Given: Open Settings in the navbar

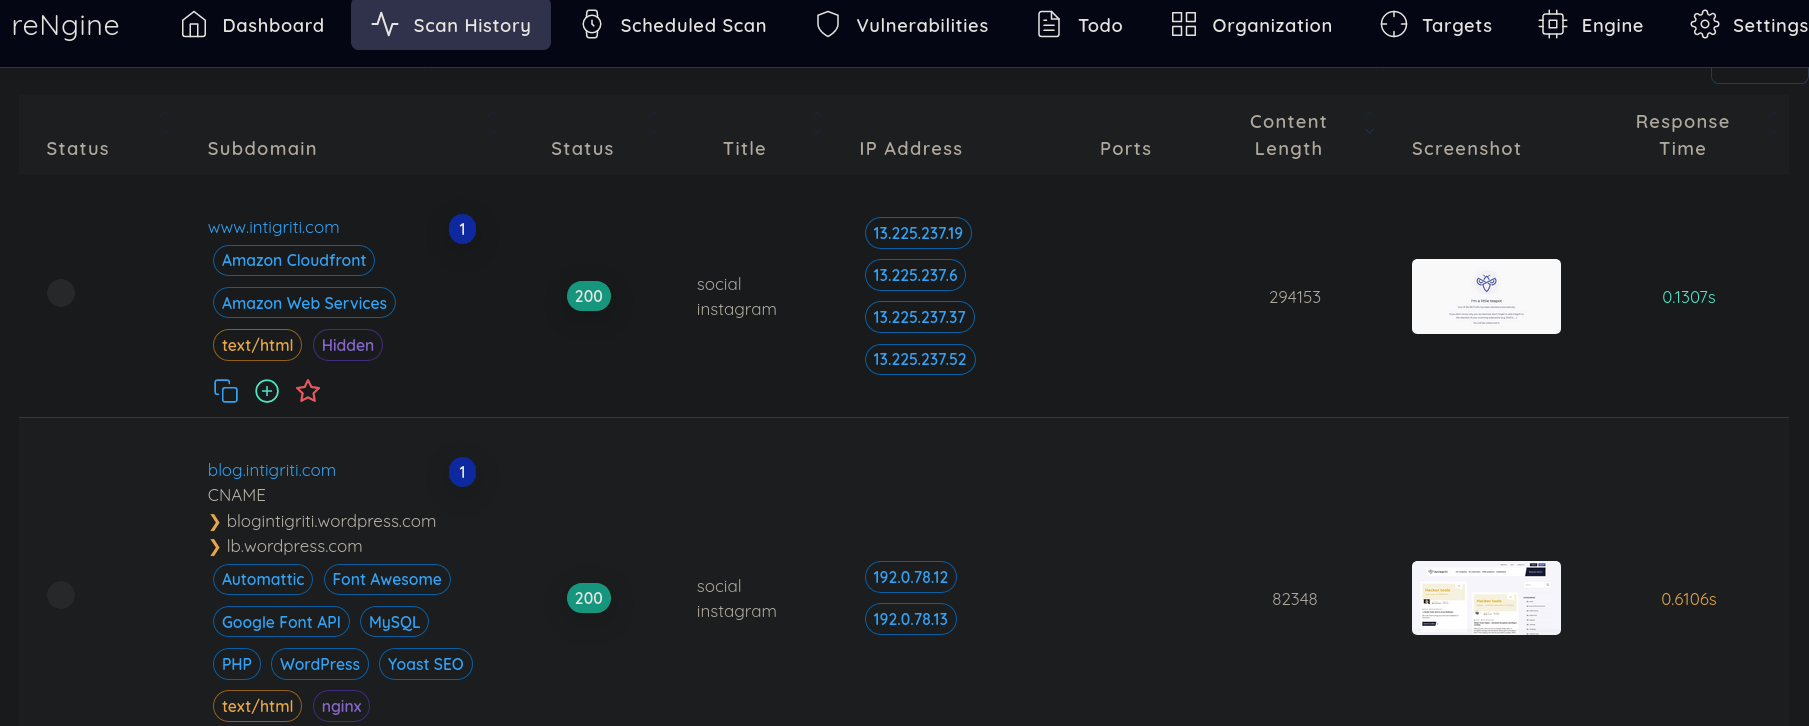Looking at the screenshot, I should coord(1748,25).
